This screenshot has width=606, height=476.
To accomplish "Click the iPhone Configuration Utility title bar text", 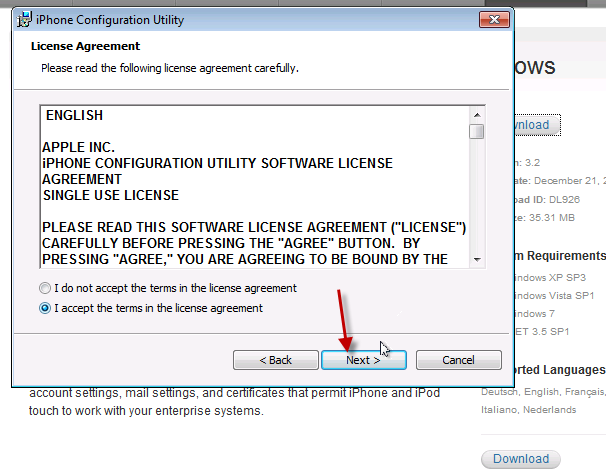I will pos(97,19).
